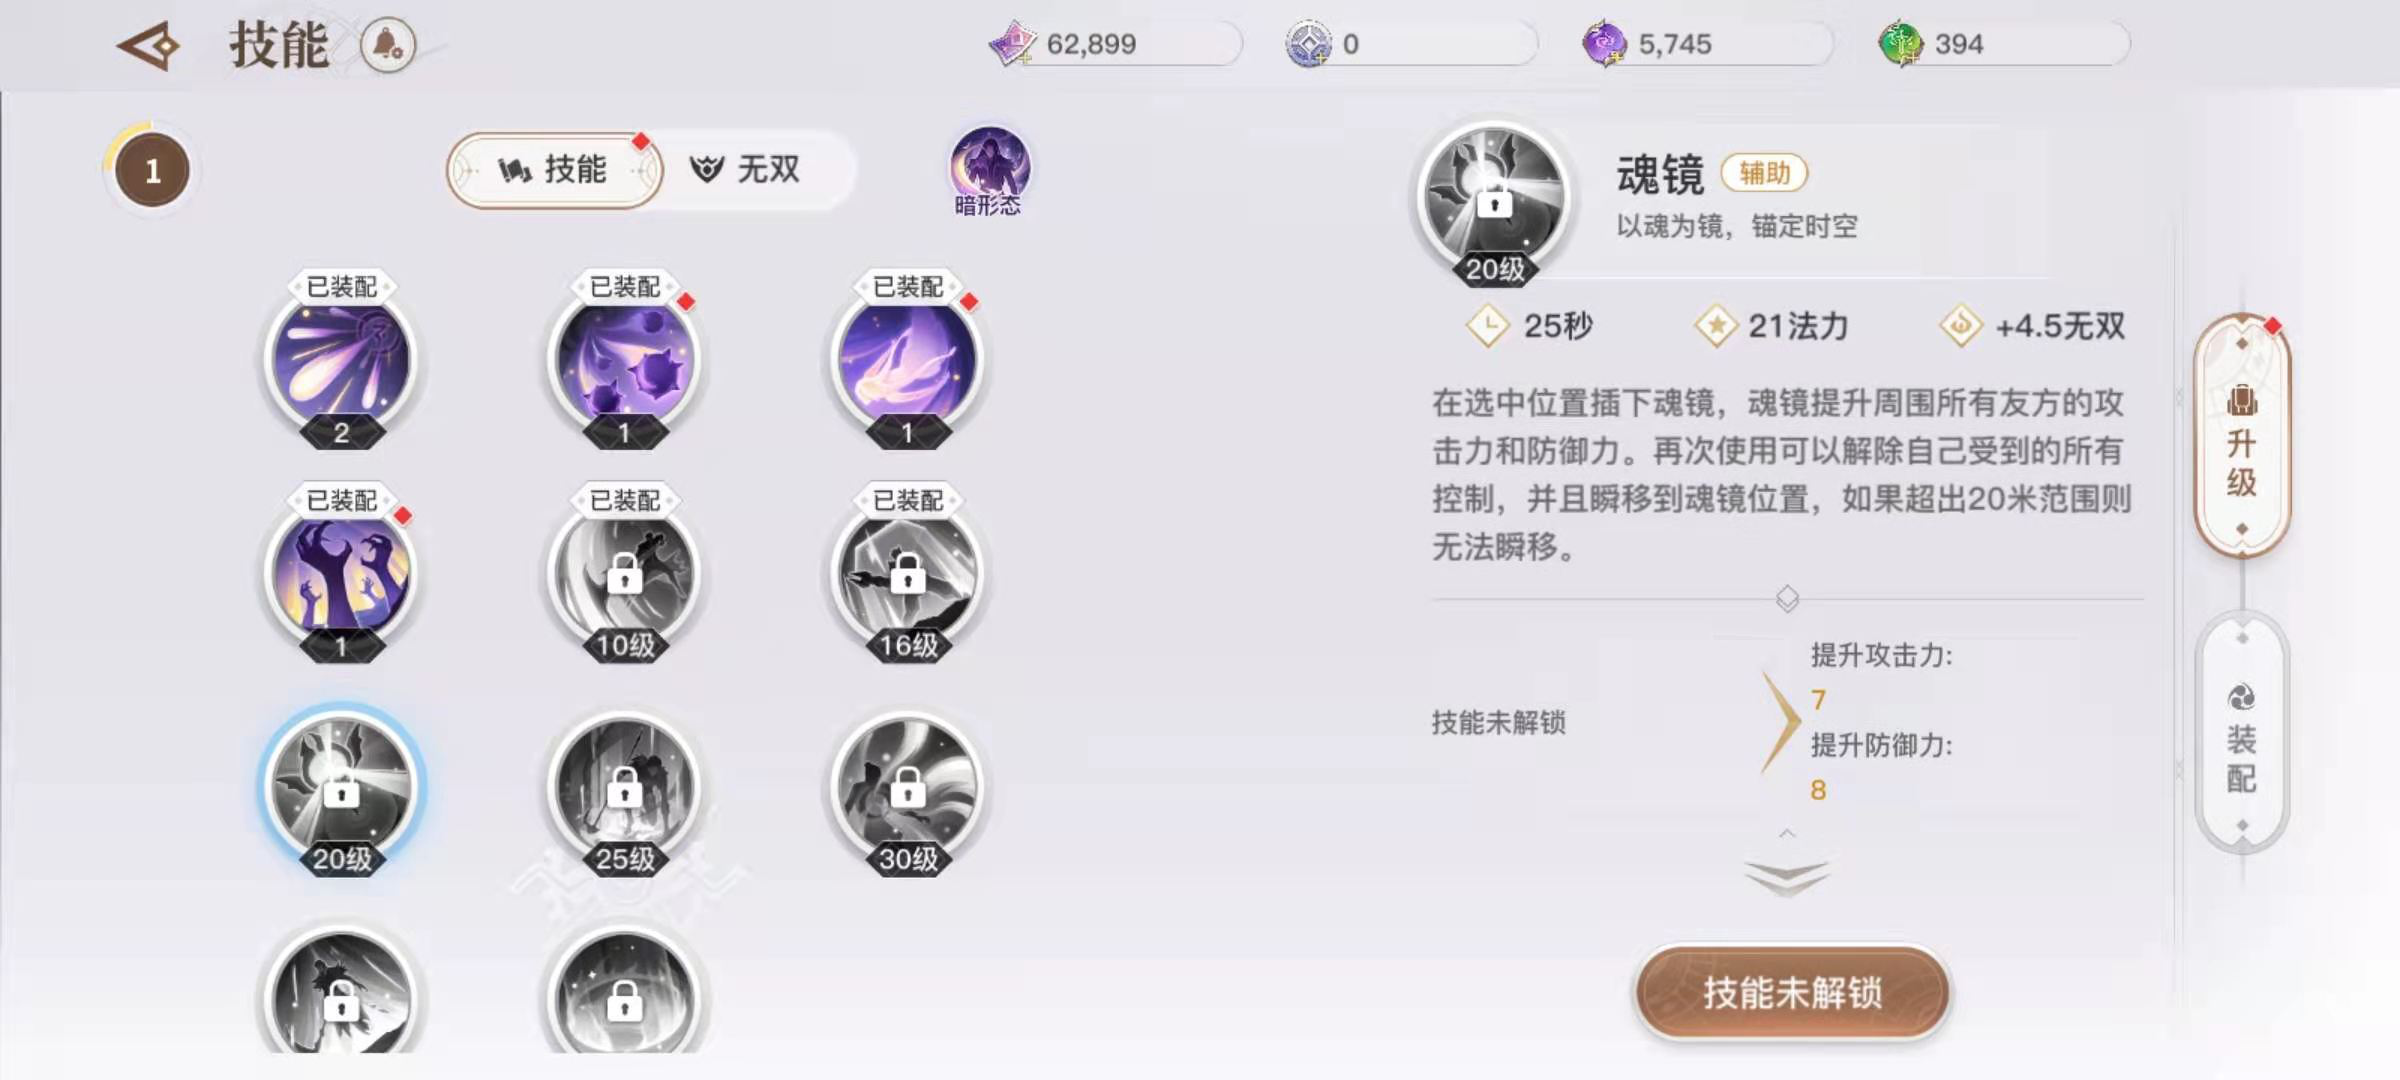Select the purple spiked orbs skill icon
Viewport: 2400px width, 1080px height.
tap(625, 362)
